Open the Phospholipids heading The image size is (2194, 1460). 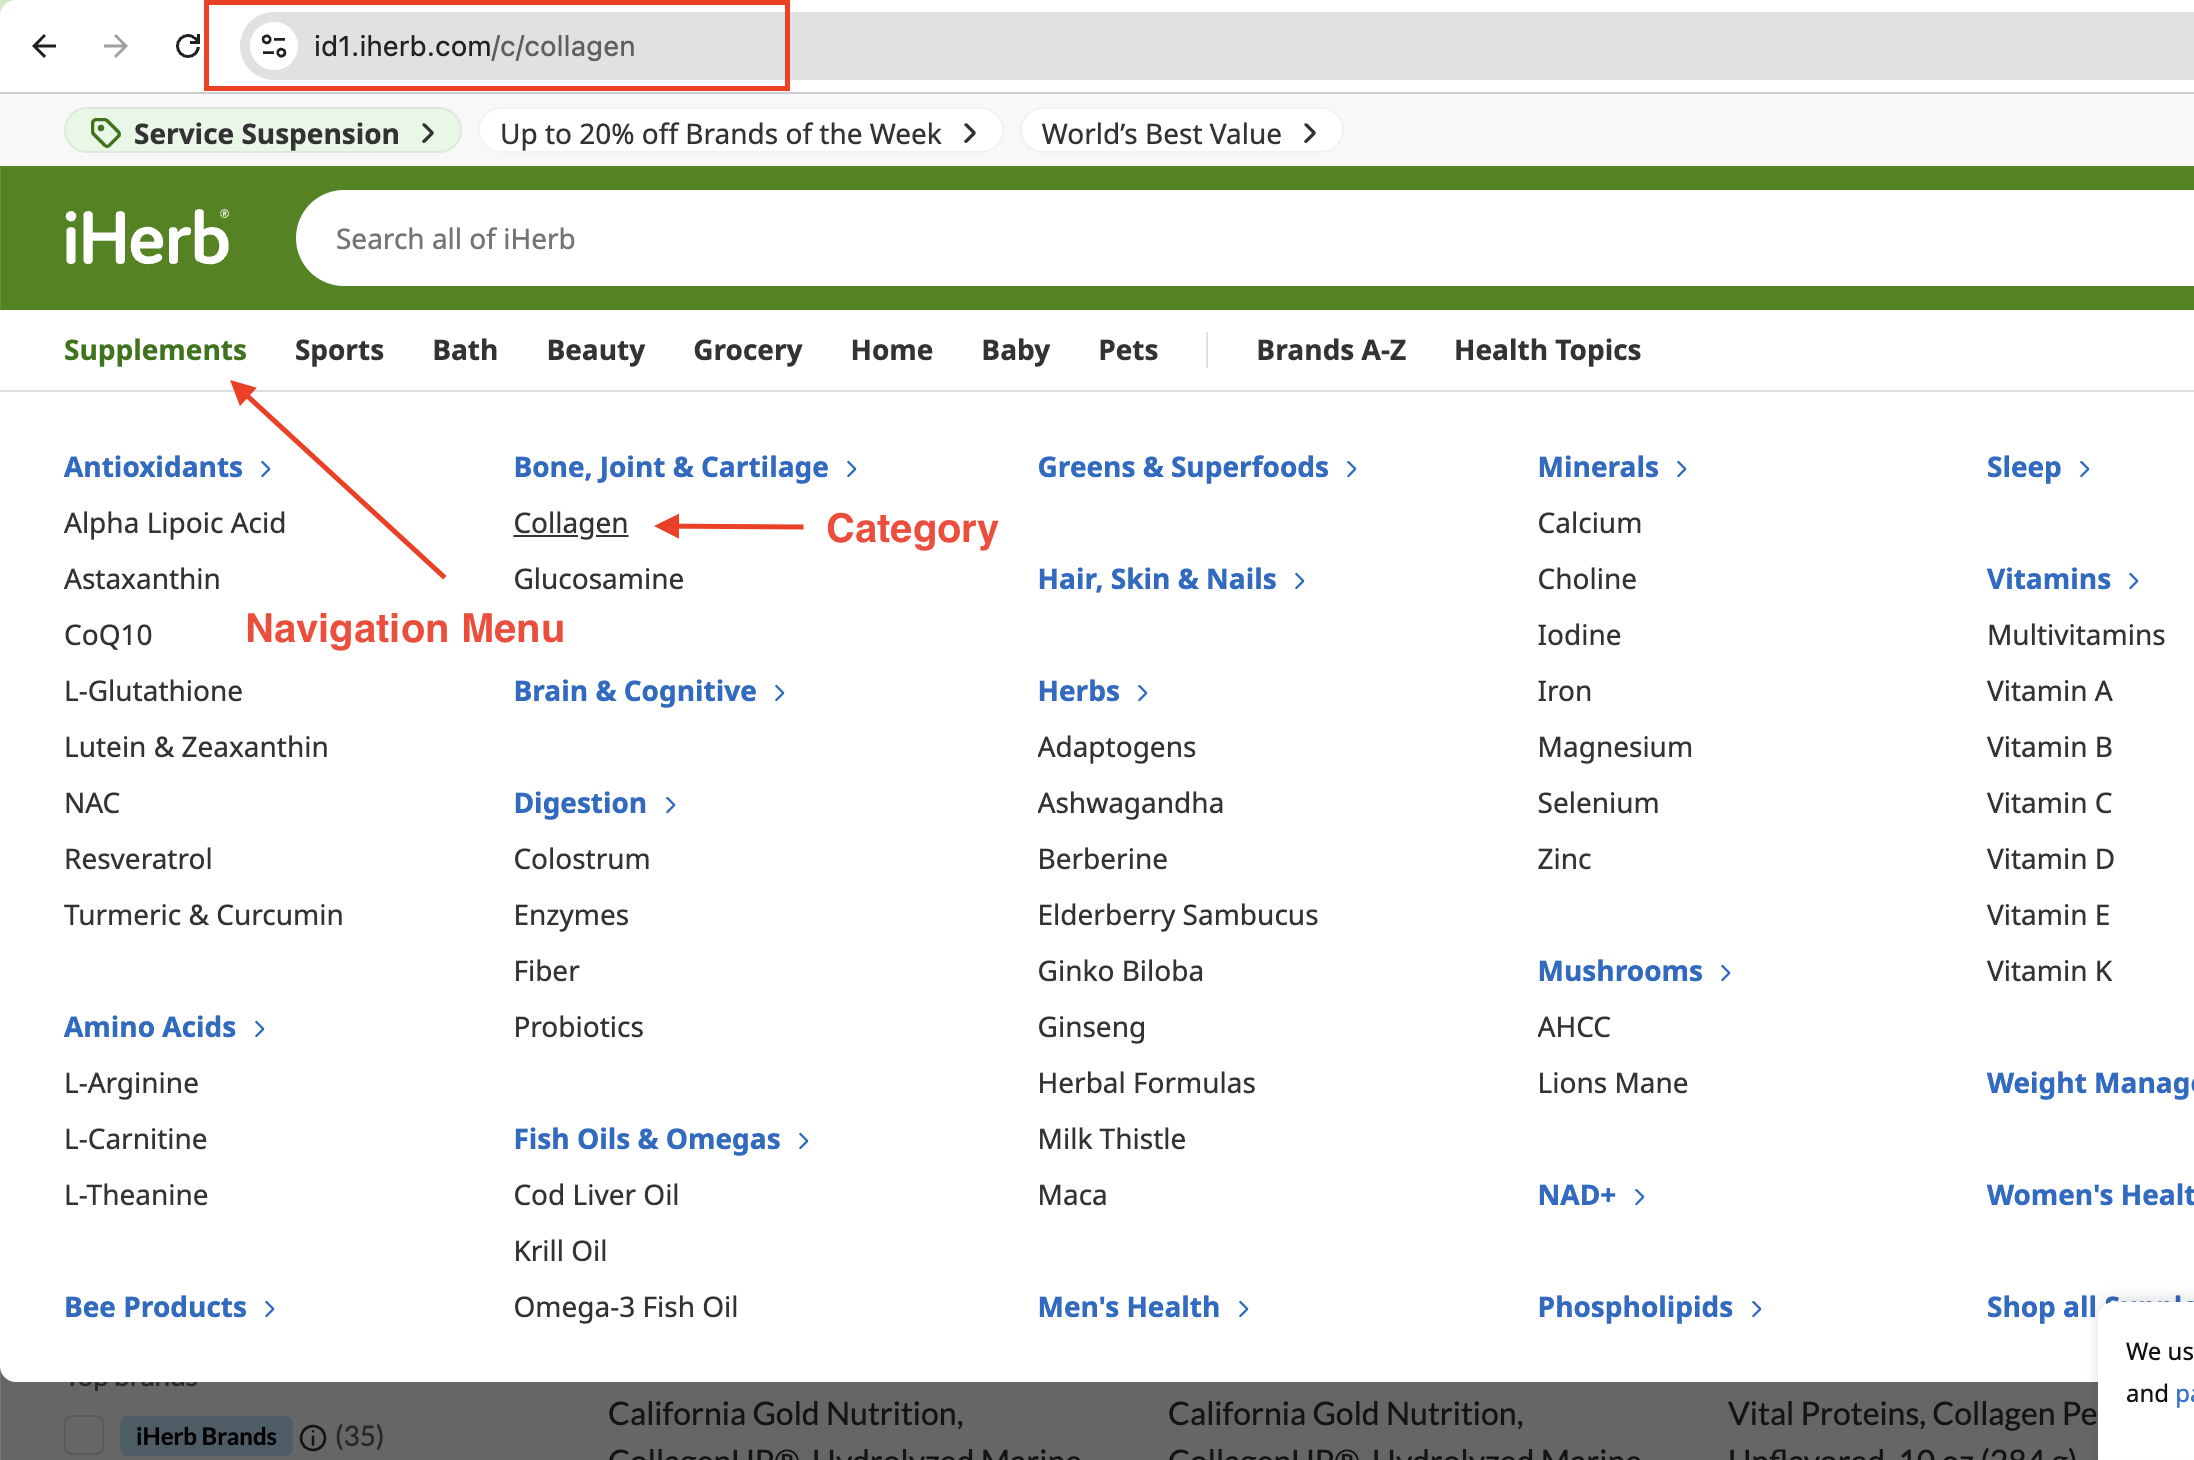(1635, 1307)
